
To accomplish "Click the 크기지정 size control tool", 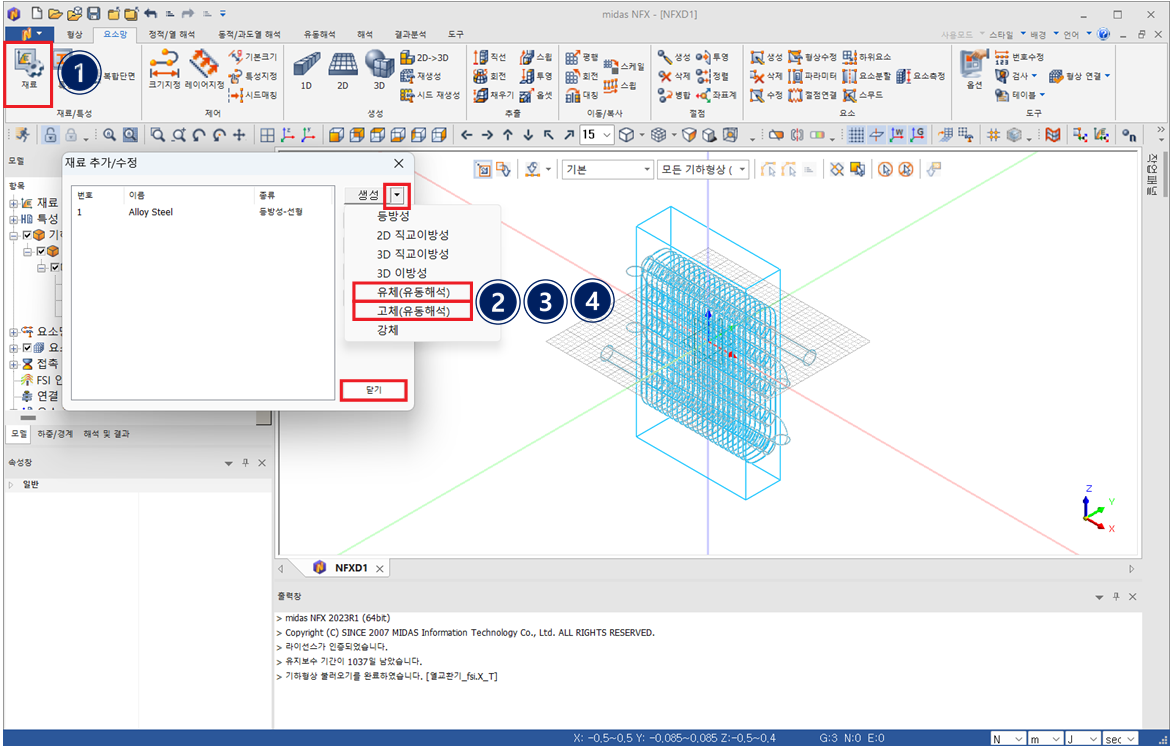I will point(164,70).
